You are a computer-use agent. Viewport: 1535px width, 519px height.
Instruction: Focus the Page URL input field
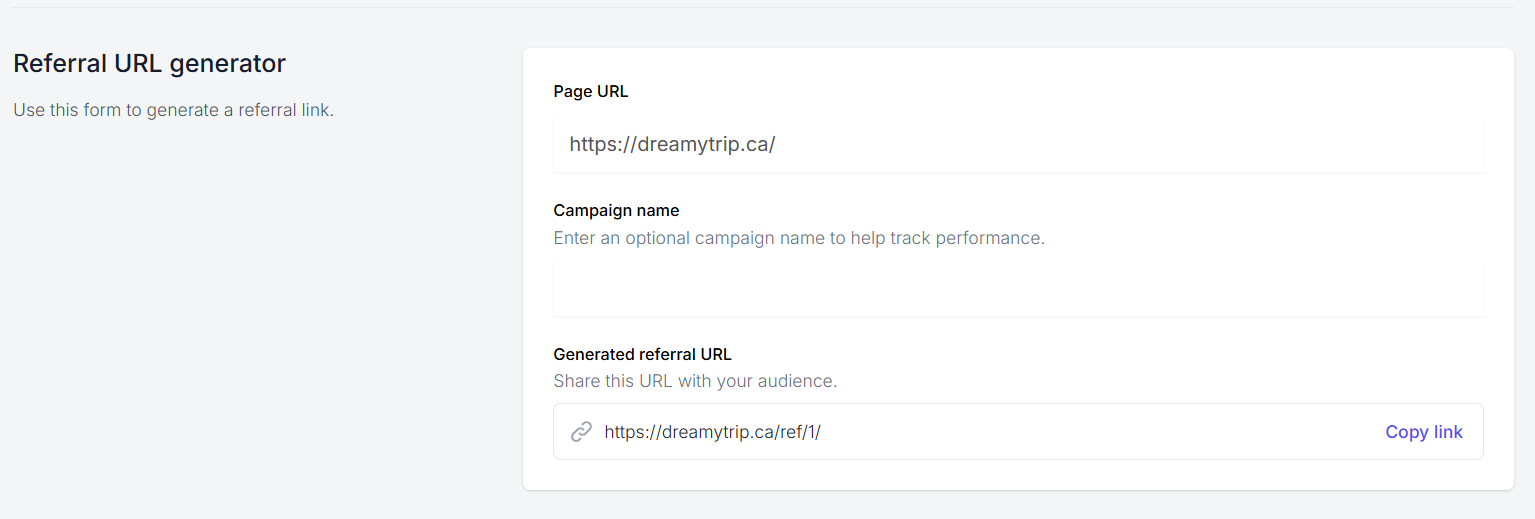[1018, 144]
